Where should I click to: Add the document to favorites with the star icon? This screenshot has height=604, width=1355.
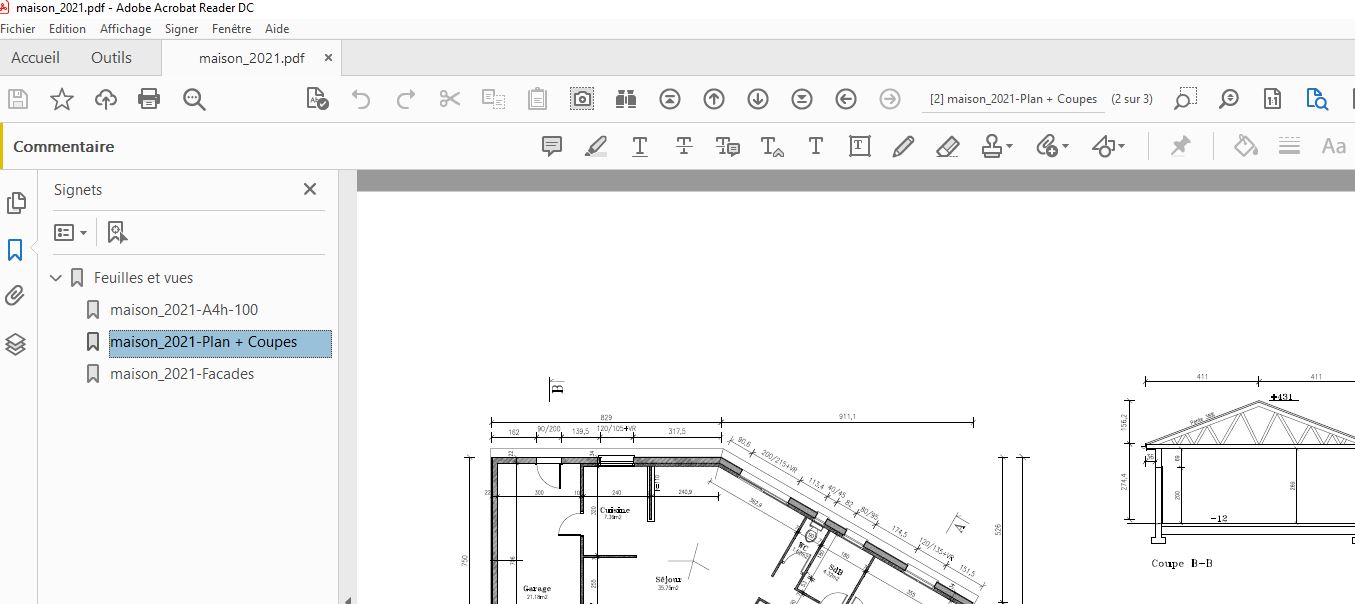[x=62, y=99]
